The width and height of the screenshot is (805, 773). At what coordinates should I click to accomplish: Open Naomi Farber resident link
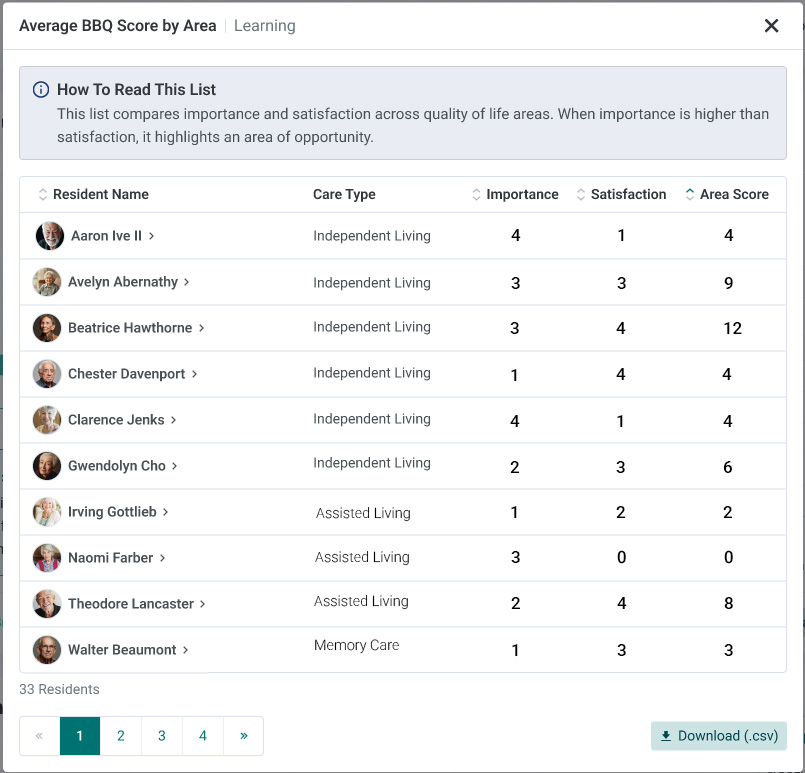point(110,558)
